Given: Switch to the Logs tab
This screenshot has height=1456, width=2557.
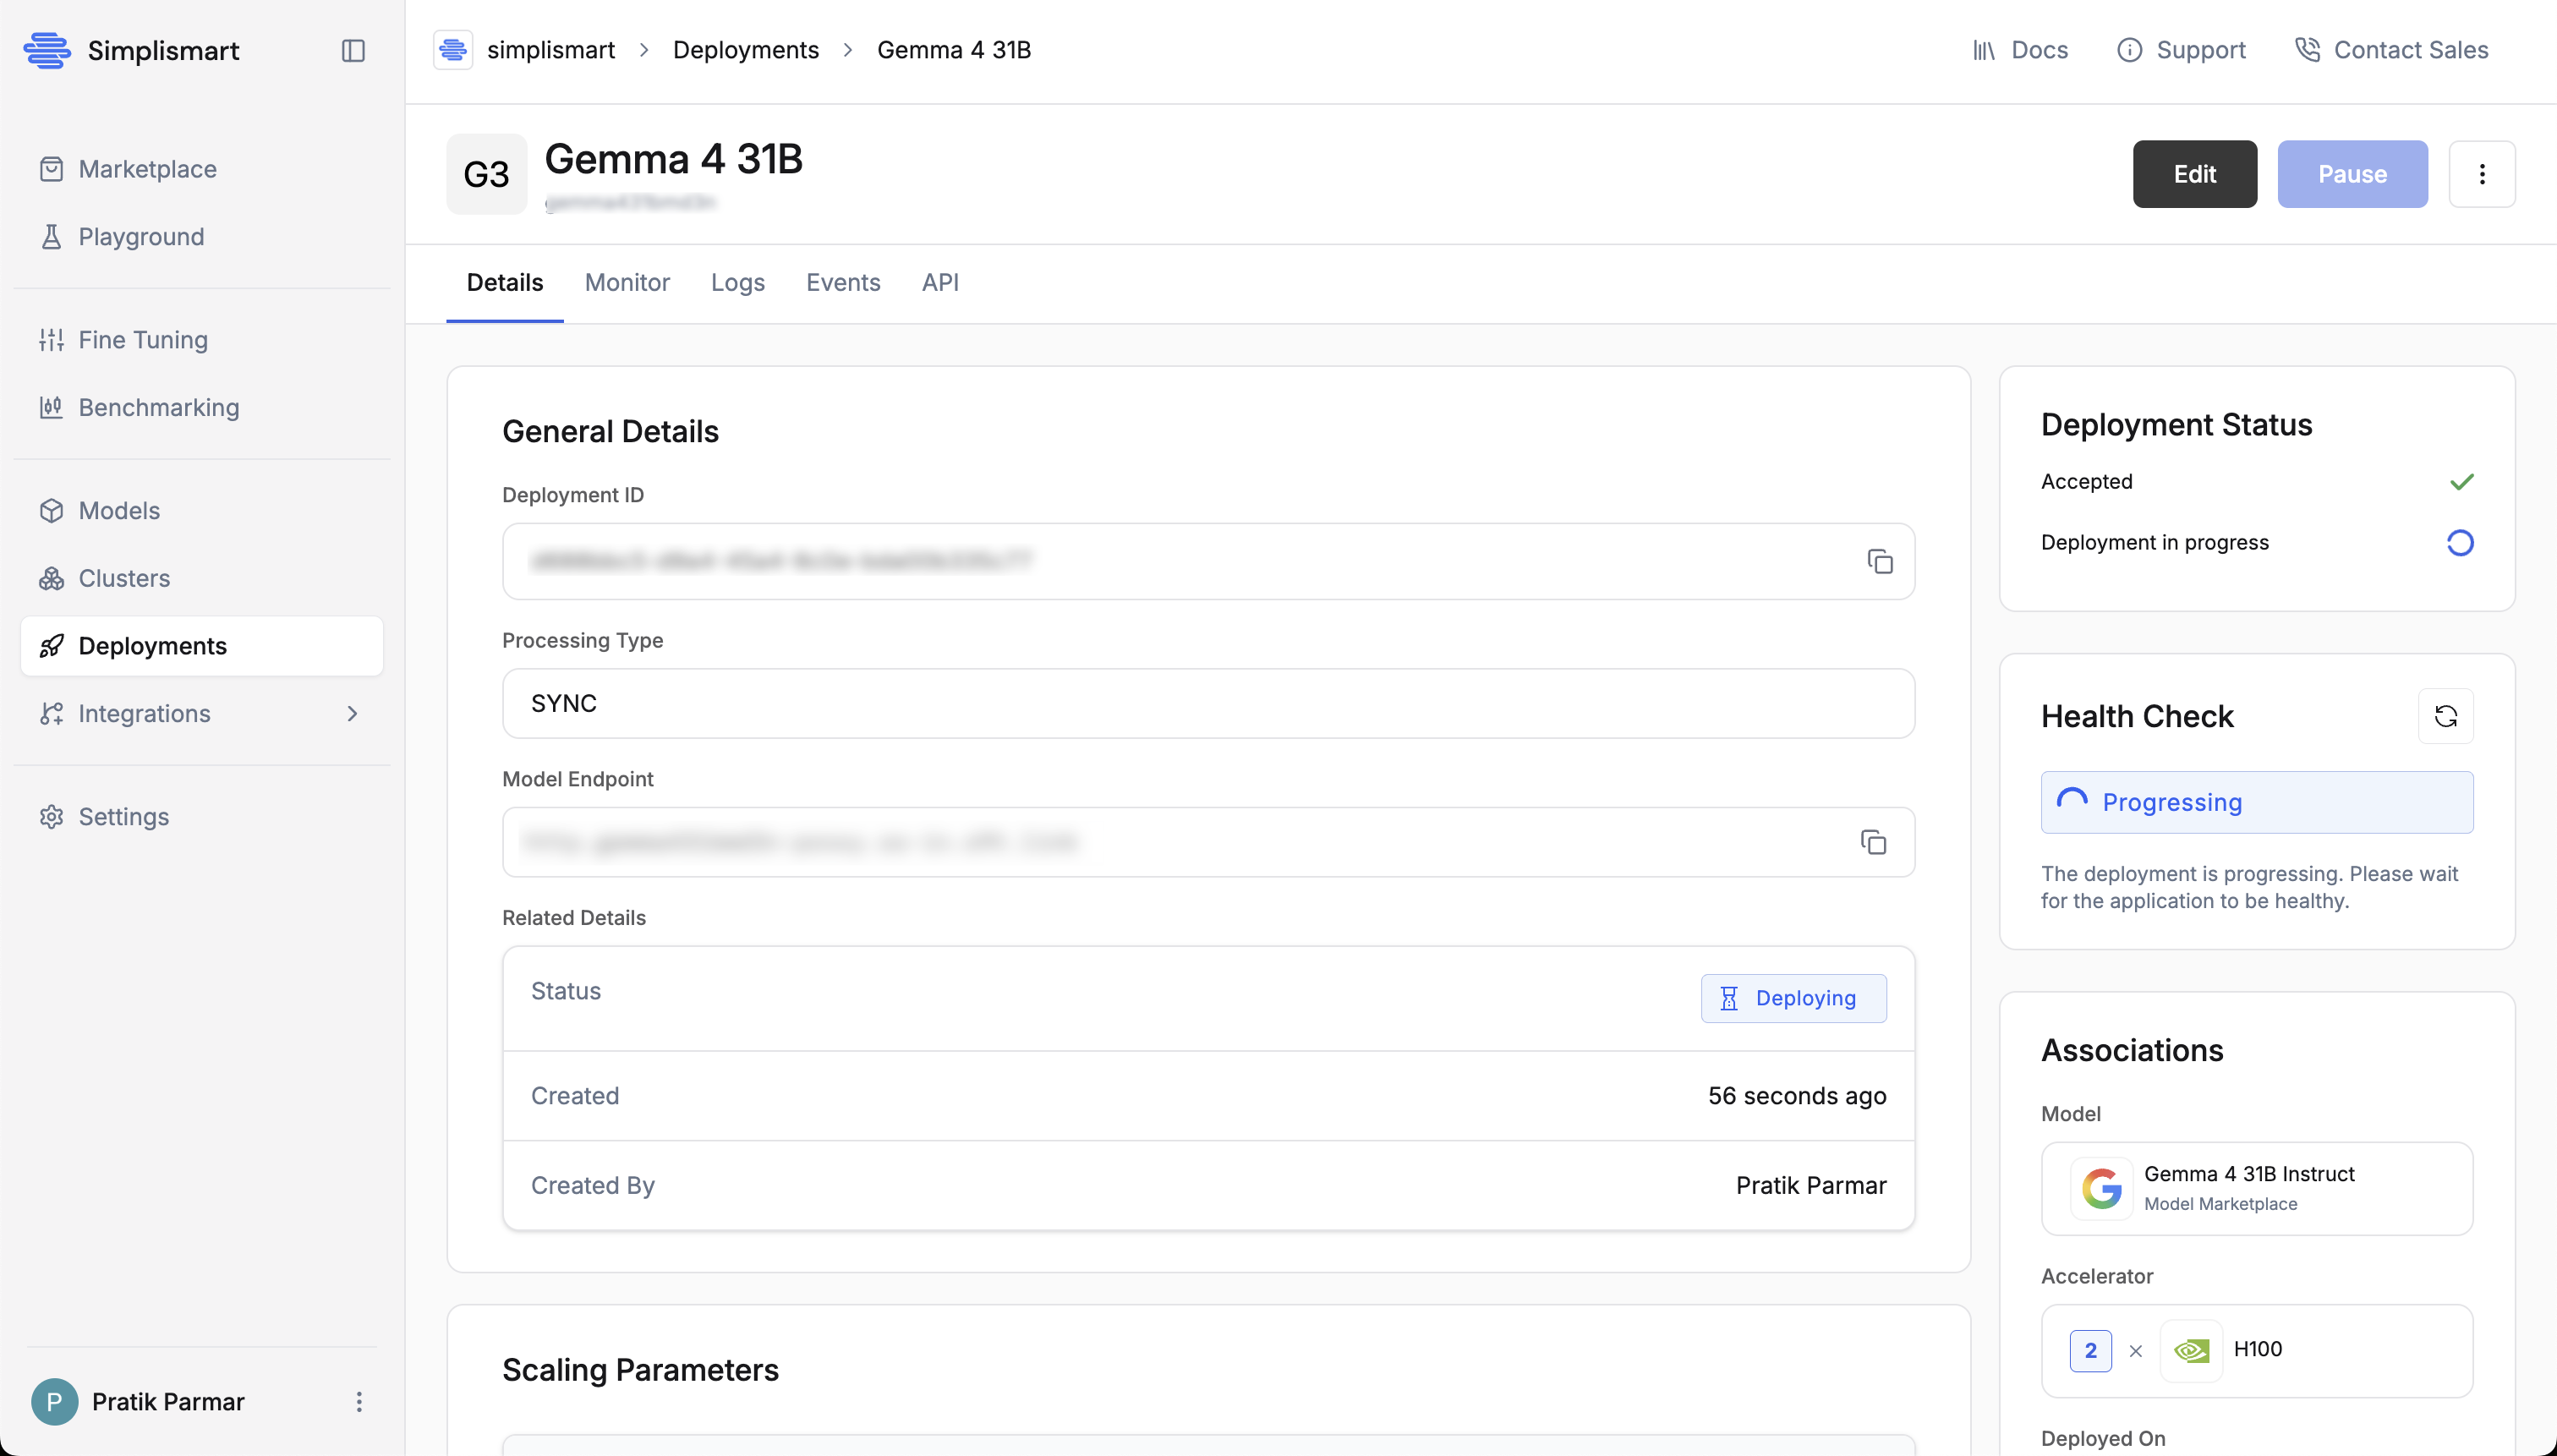Looking at the screenshot, I should [x=737, y=283].
